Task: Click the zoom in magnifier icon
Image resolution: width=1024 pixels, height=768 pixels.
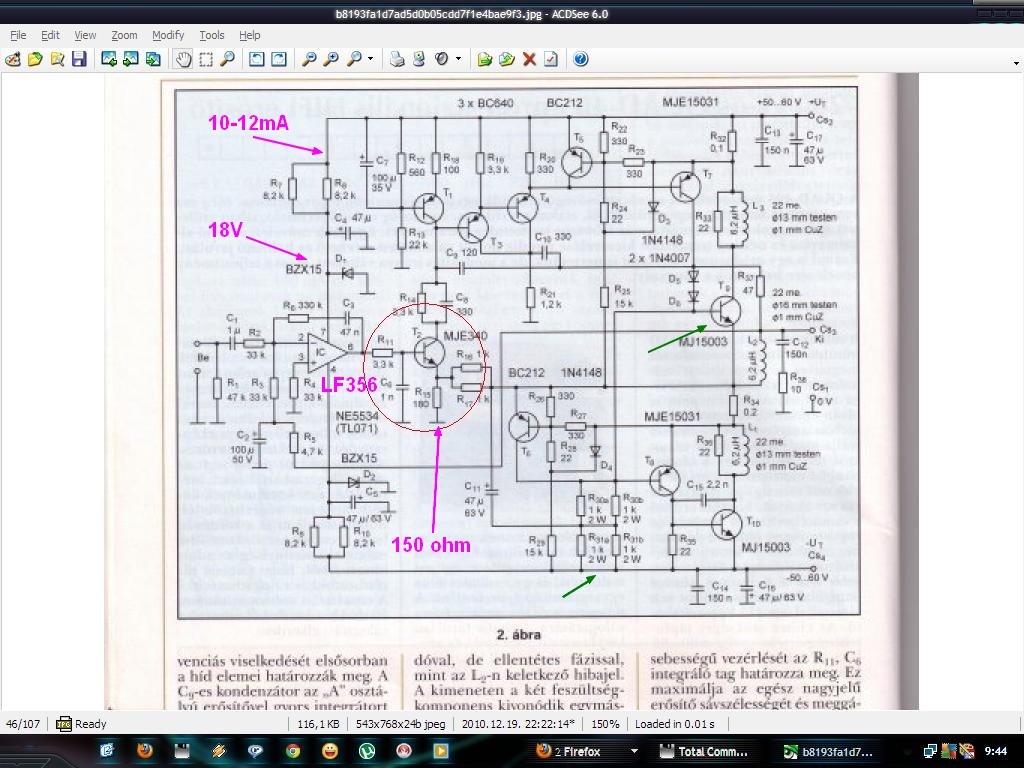Action: coord(331,59)
